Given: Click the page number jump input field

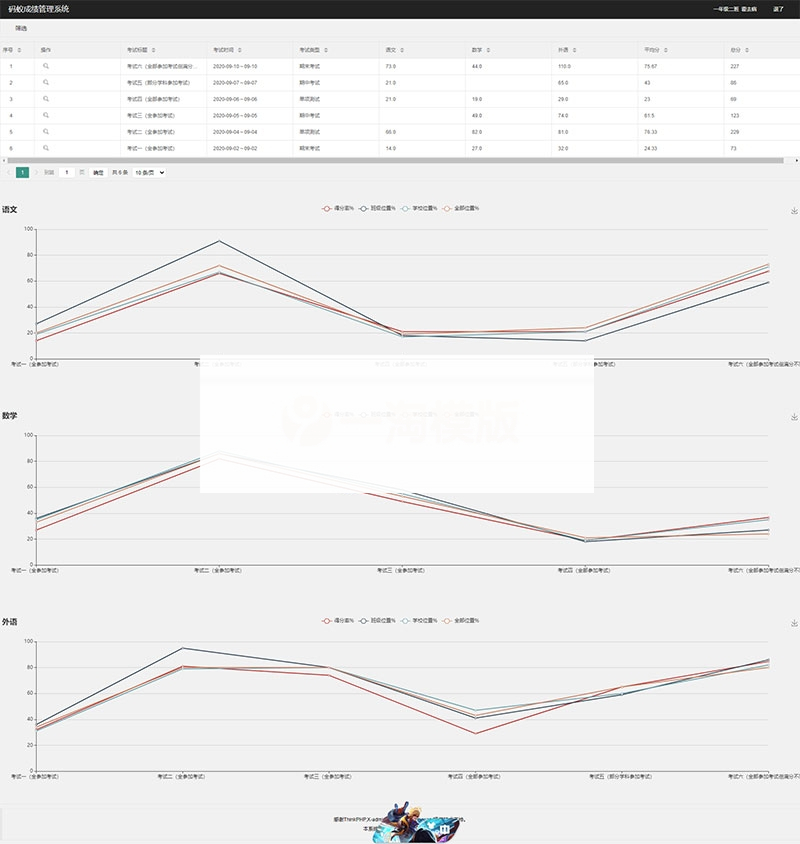Looking at the screenshot, I should tap(67, 172).
